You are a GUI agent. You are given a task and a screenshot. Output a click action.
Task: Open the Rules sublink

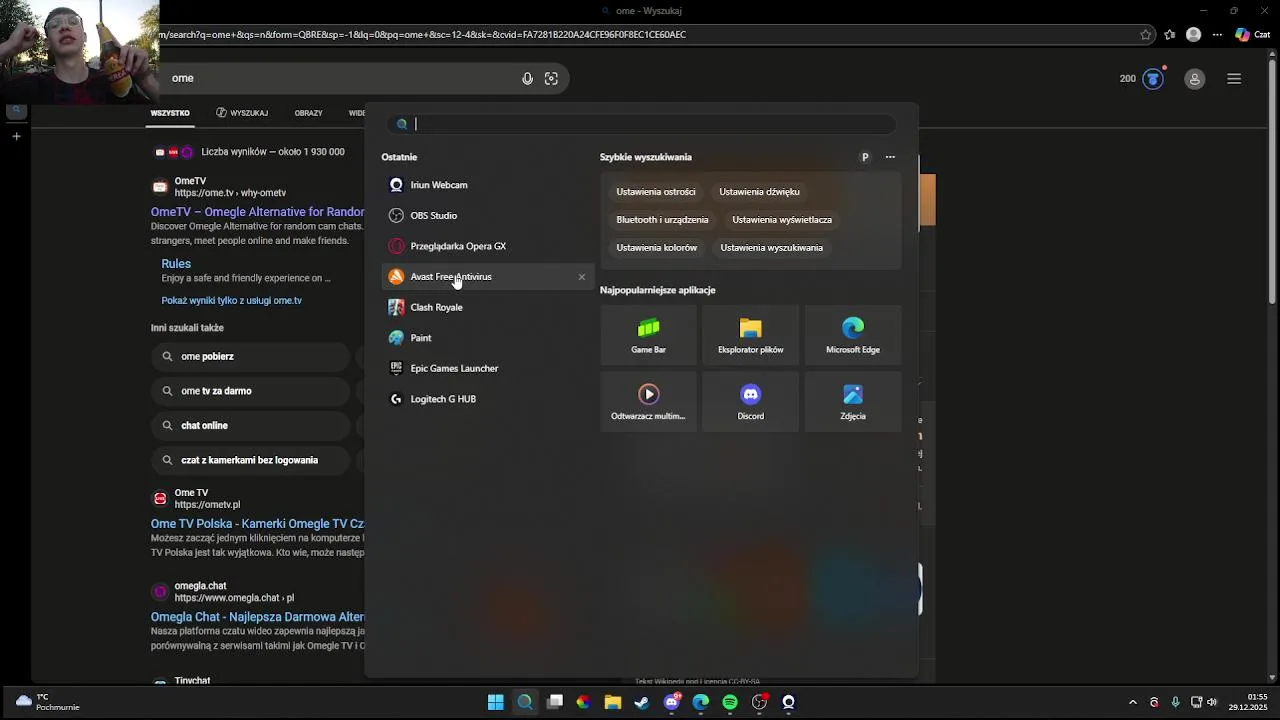tap(176, 264)
